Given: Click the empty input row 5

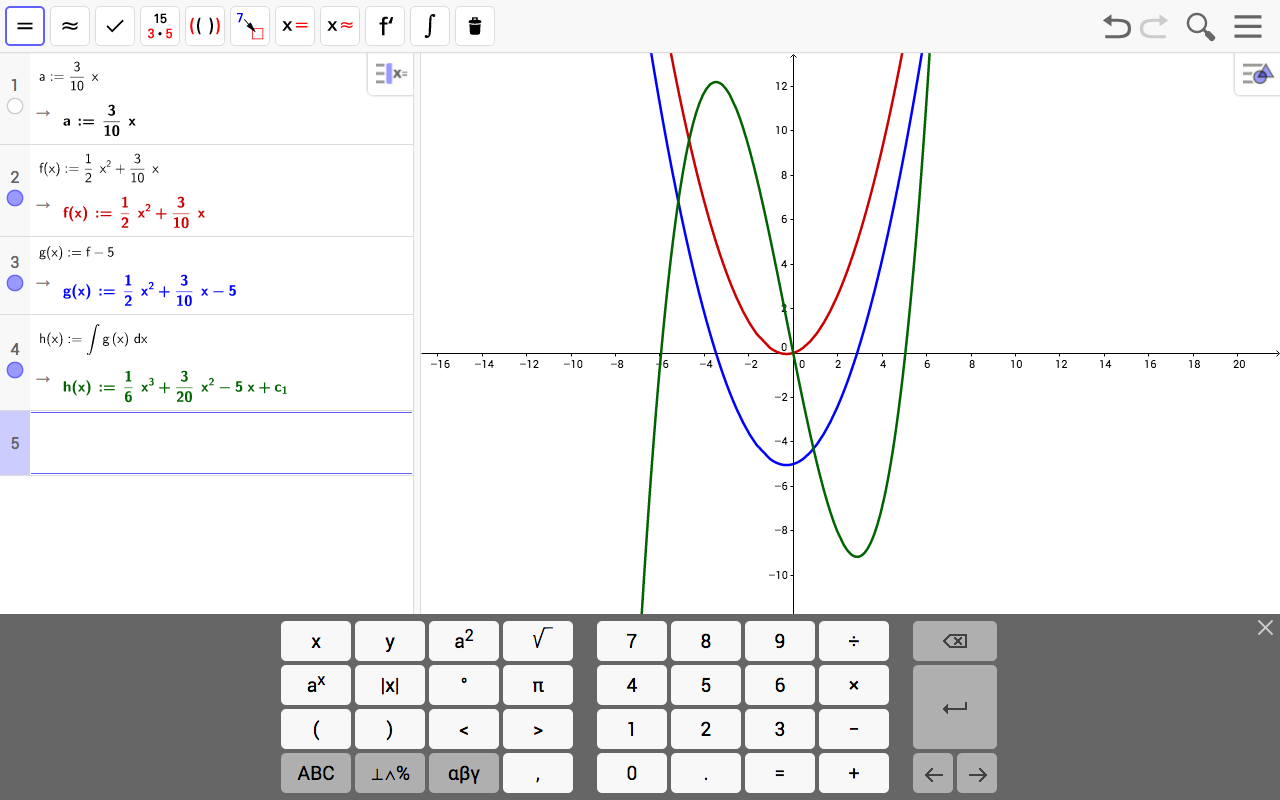Looking at the screenshot, I should [x=221, y=443].
